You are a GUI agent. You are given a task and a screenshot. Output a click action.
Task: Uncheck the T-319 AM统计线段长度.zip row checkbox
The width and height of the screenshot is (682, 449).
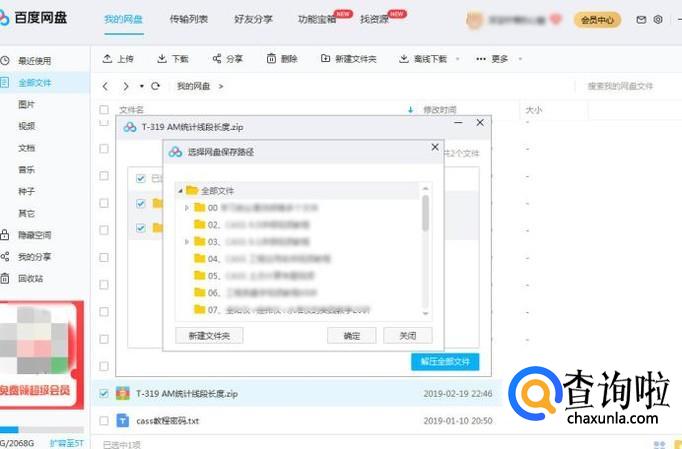104,393
